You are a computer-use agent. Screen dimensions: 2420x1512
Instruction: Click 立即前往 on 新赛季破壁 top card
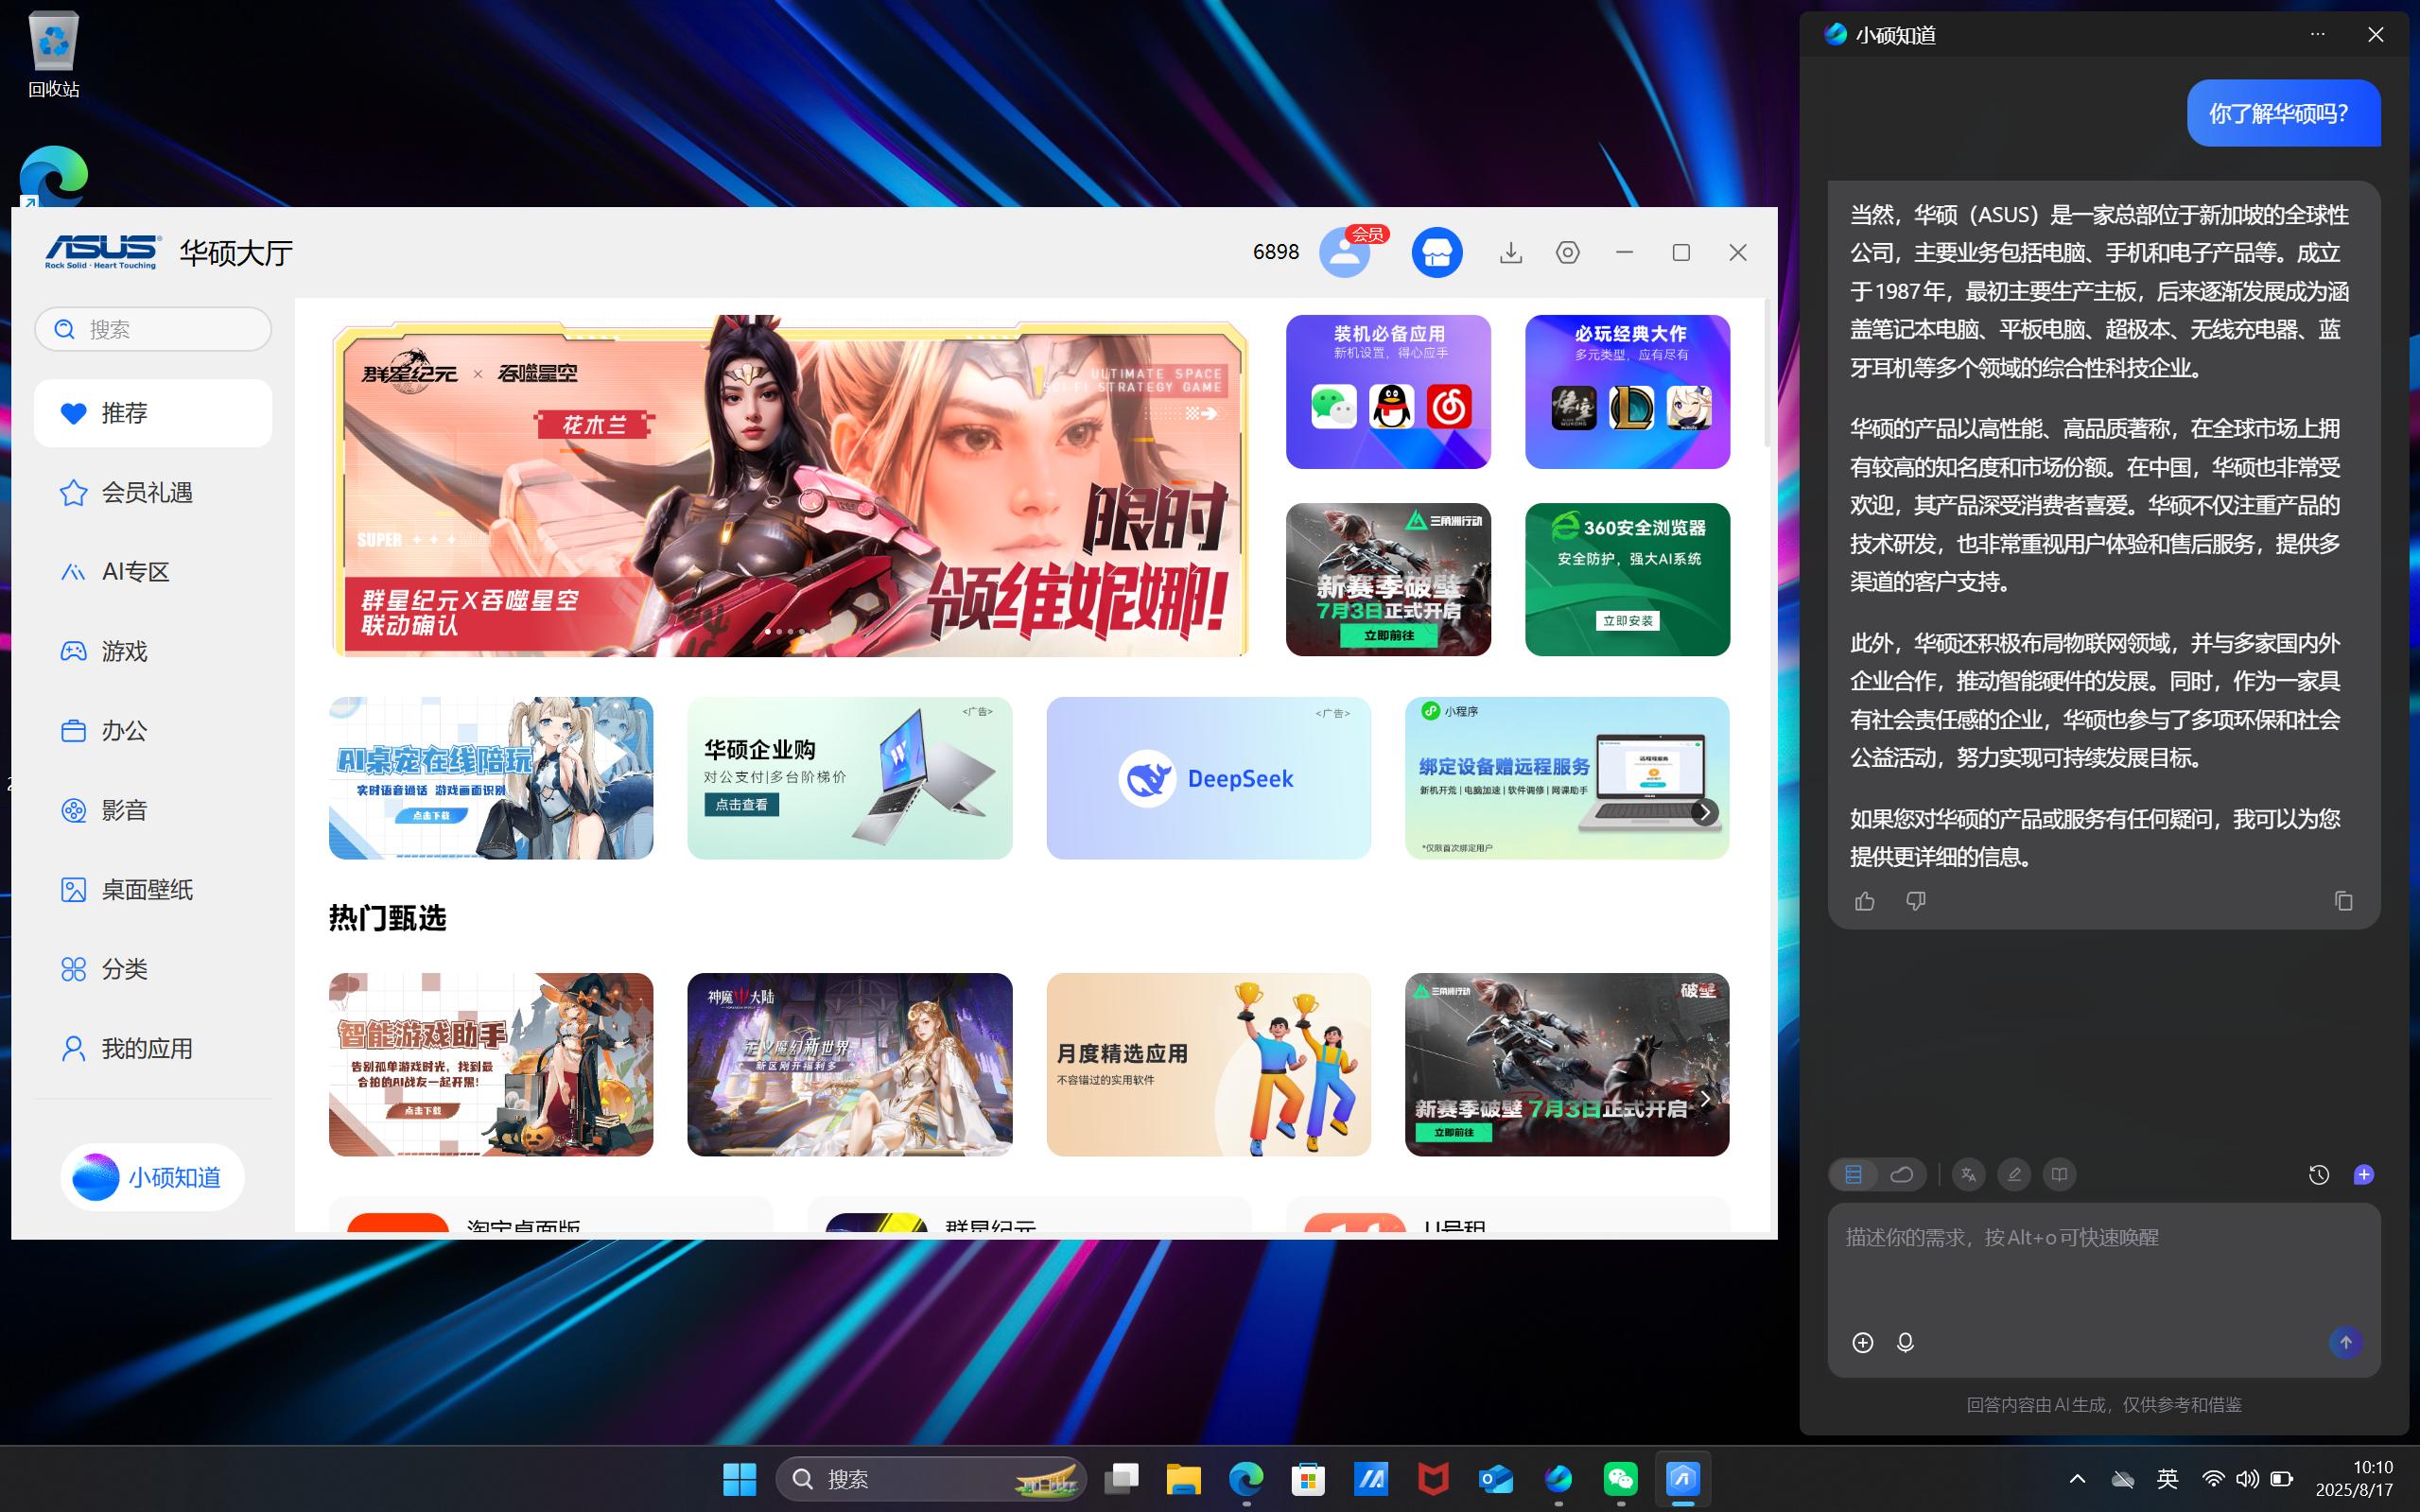[1389, 635]
